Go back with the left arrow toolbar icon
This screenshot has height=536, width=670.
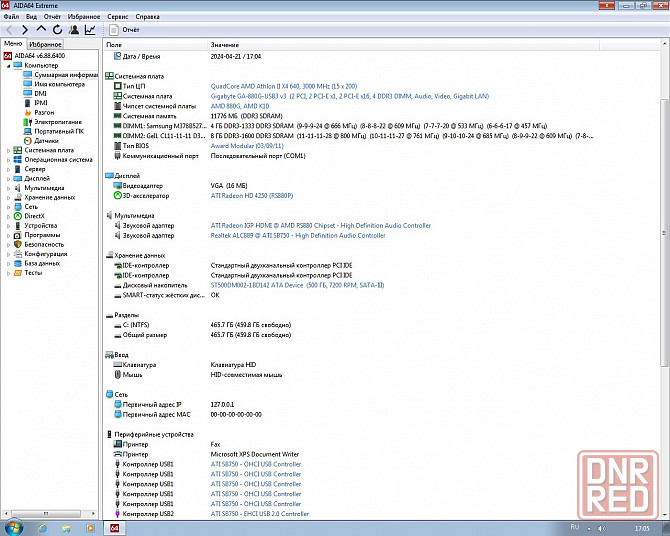click(9, 29)
